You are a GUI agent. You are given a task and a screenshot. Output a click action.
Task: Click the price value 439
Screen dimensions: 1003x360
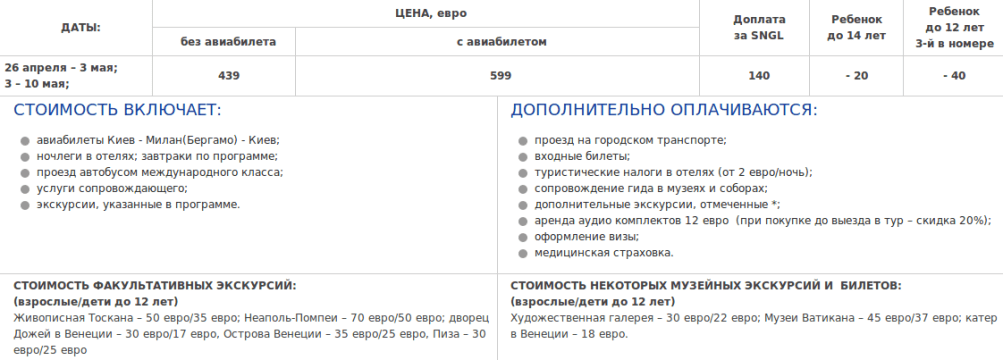pos(228,75)
